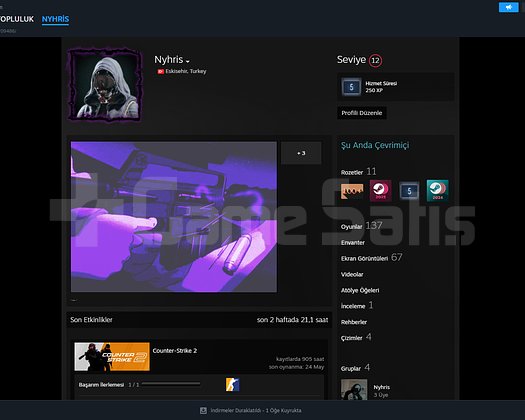Click the CS2 achievement icon
The image size is (525, 420).
[232, 384]
